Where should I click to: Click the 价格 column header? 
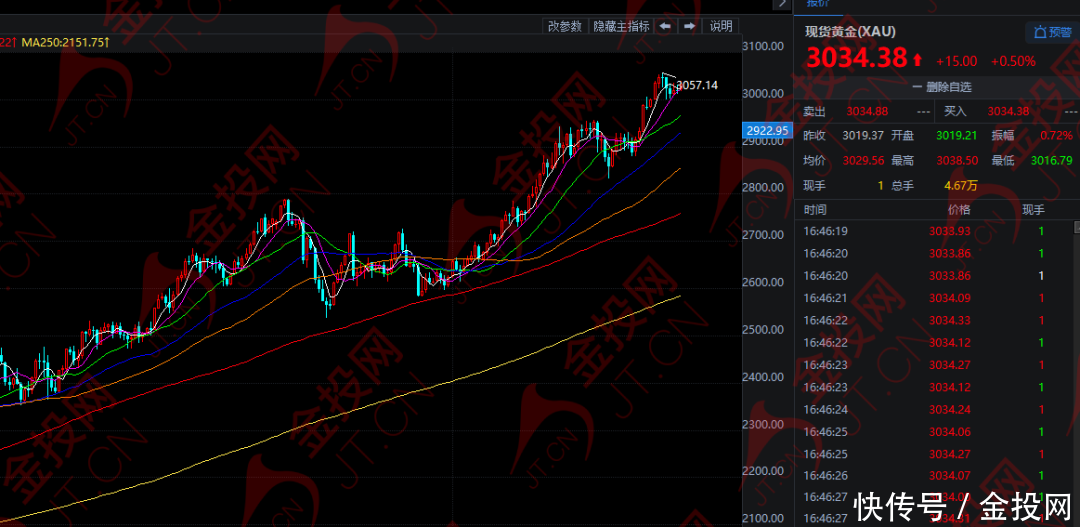tap(958, 209)
